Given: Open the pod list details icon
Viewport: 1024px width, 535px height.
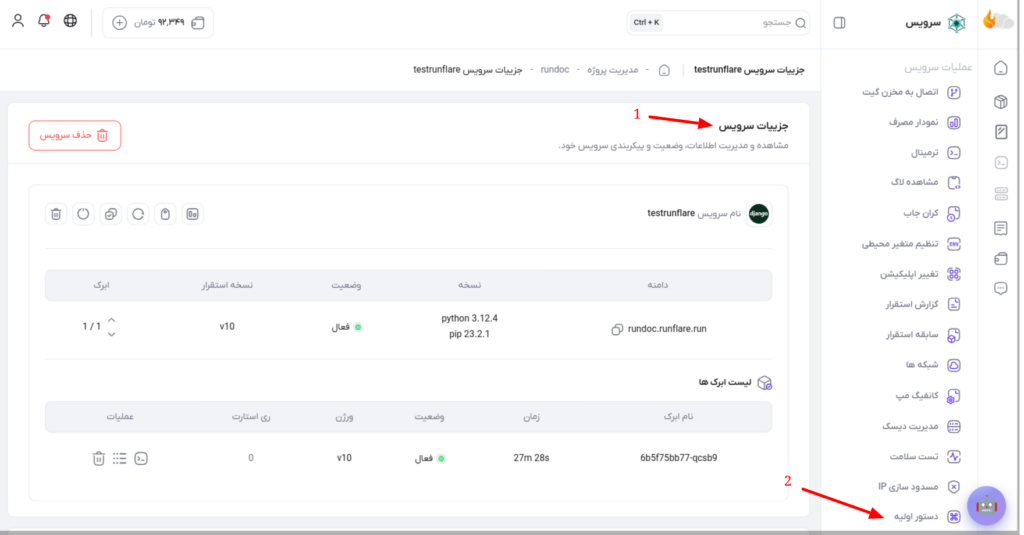Looking at the screenshot, I should (x=119, y=459).
